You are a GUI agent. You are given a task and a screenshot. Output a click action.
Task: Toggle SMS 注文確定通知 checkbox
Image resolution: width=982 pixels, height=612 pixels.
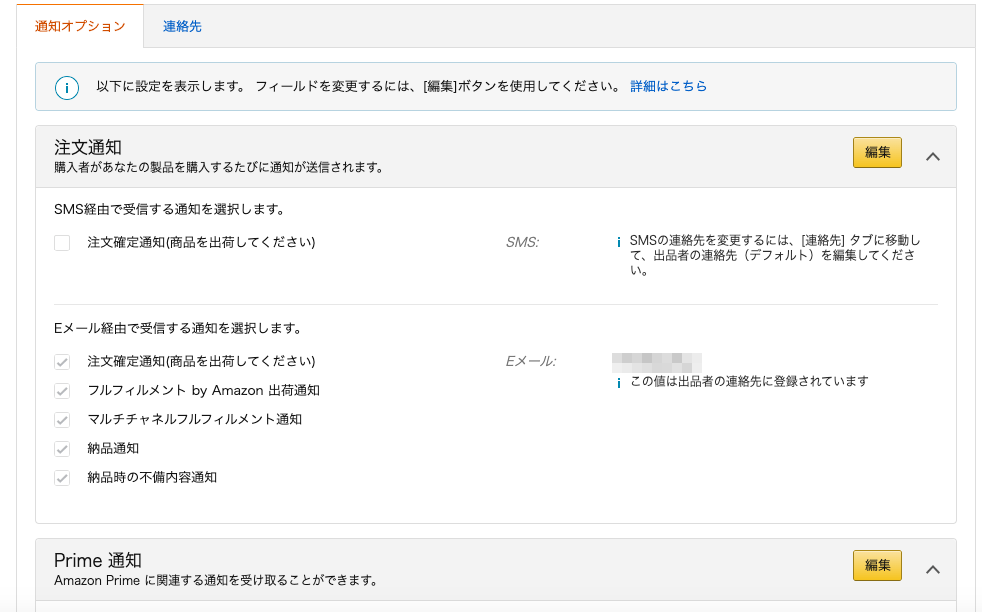point(62,242)
